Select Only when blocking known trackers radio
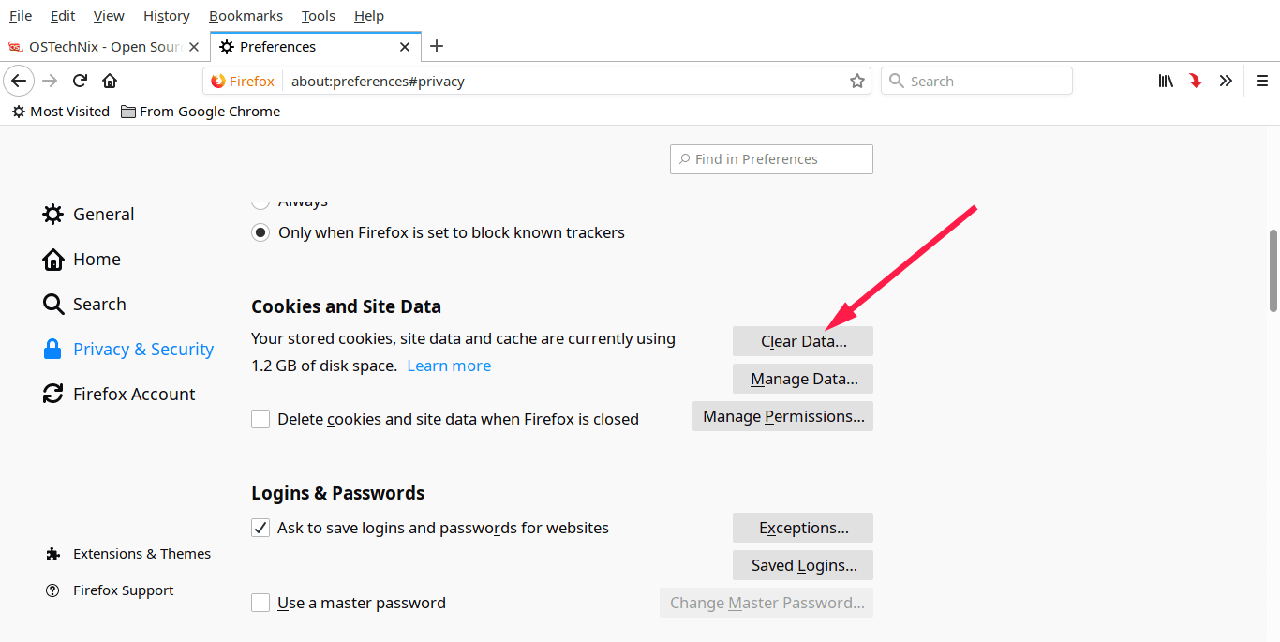This screenshot has width=1280, height=642. [261, 232]
